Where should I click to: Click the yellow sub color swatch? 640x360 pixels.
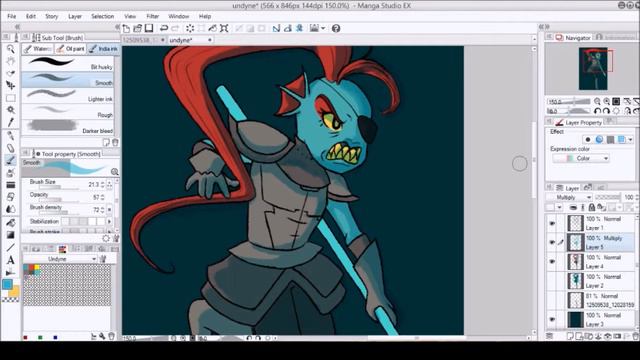pyautogui.click(x=15, y=291)
